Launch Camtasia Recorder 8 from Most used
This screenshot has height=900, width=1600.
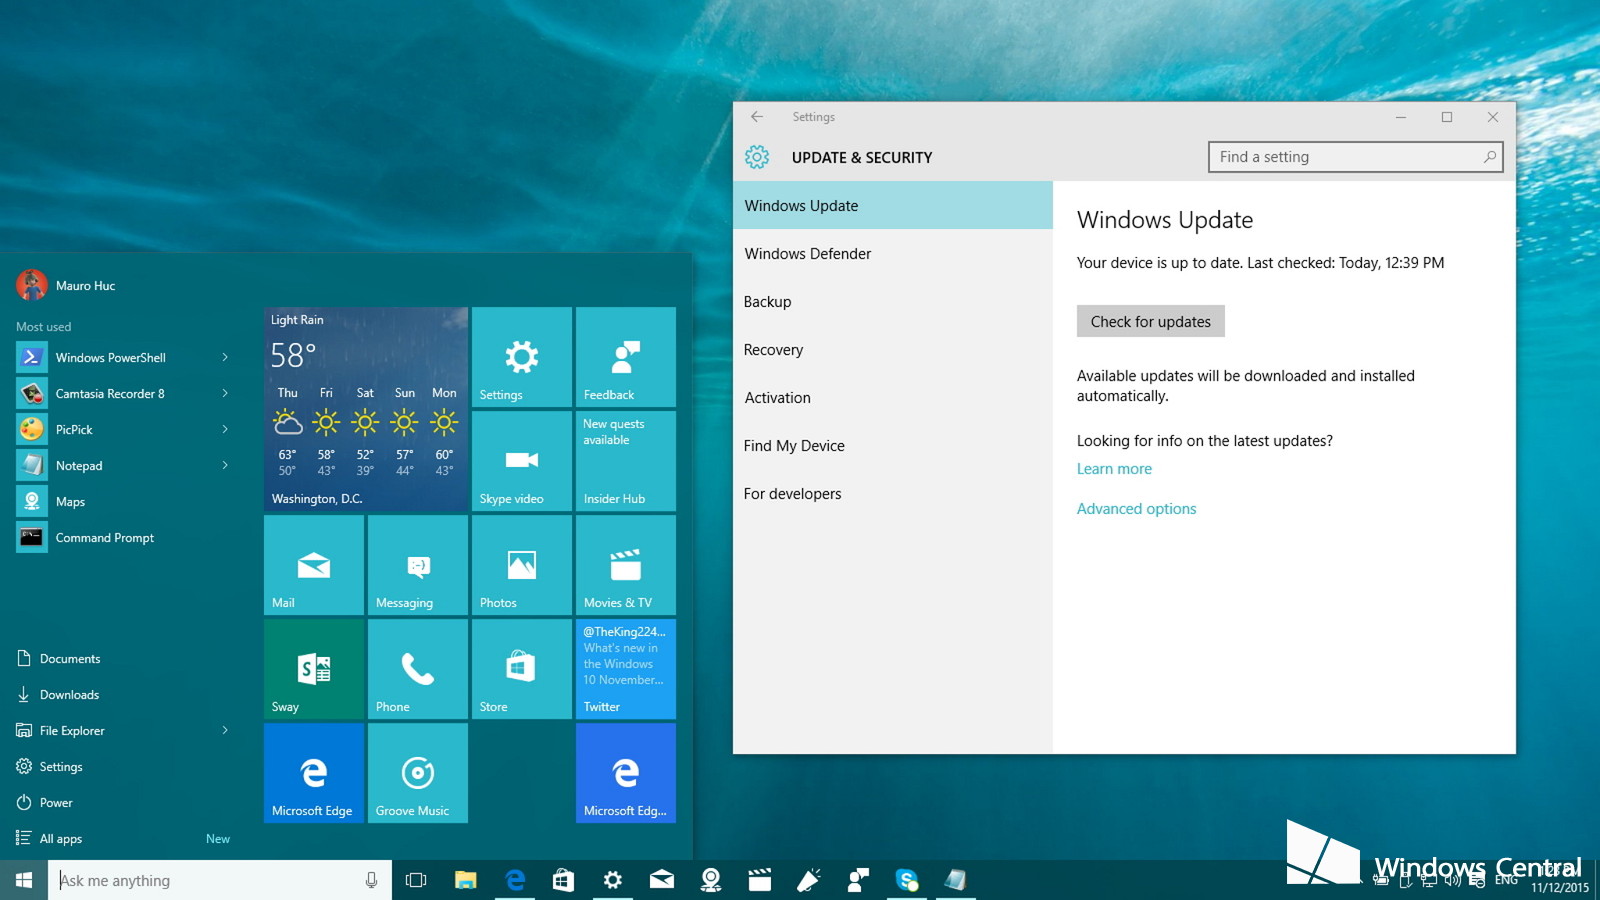110,393
